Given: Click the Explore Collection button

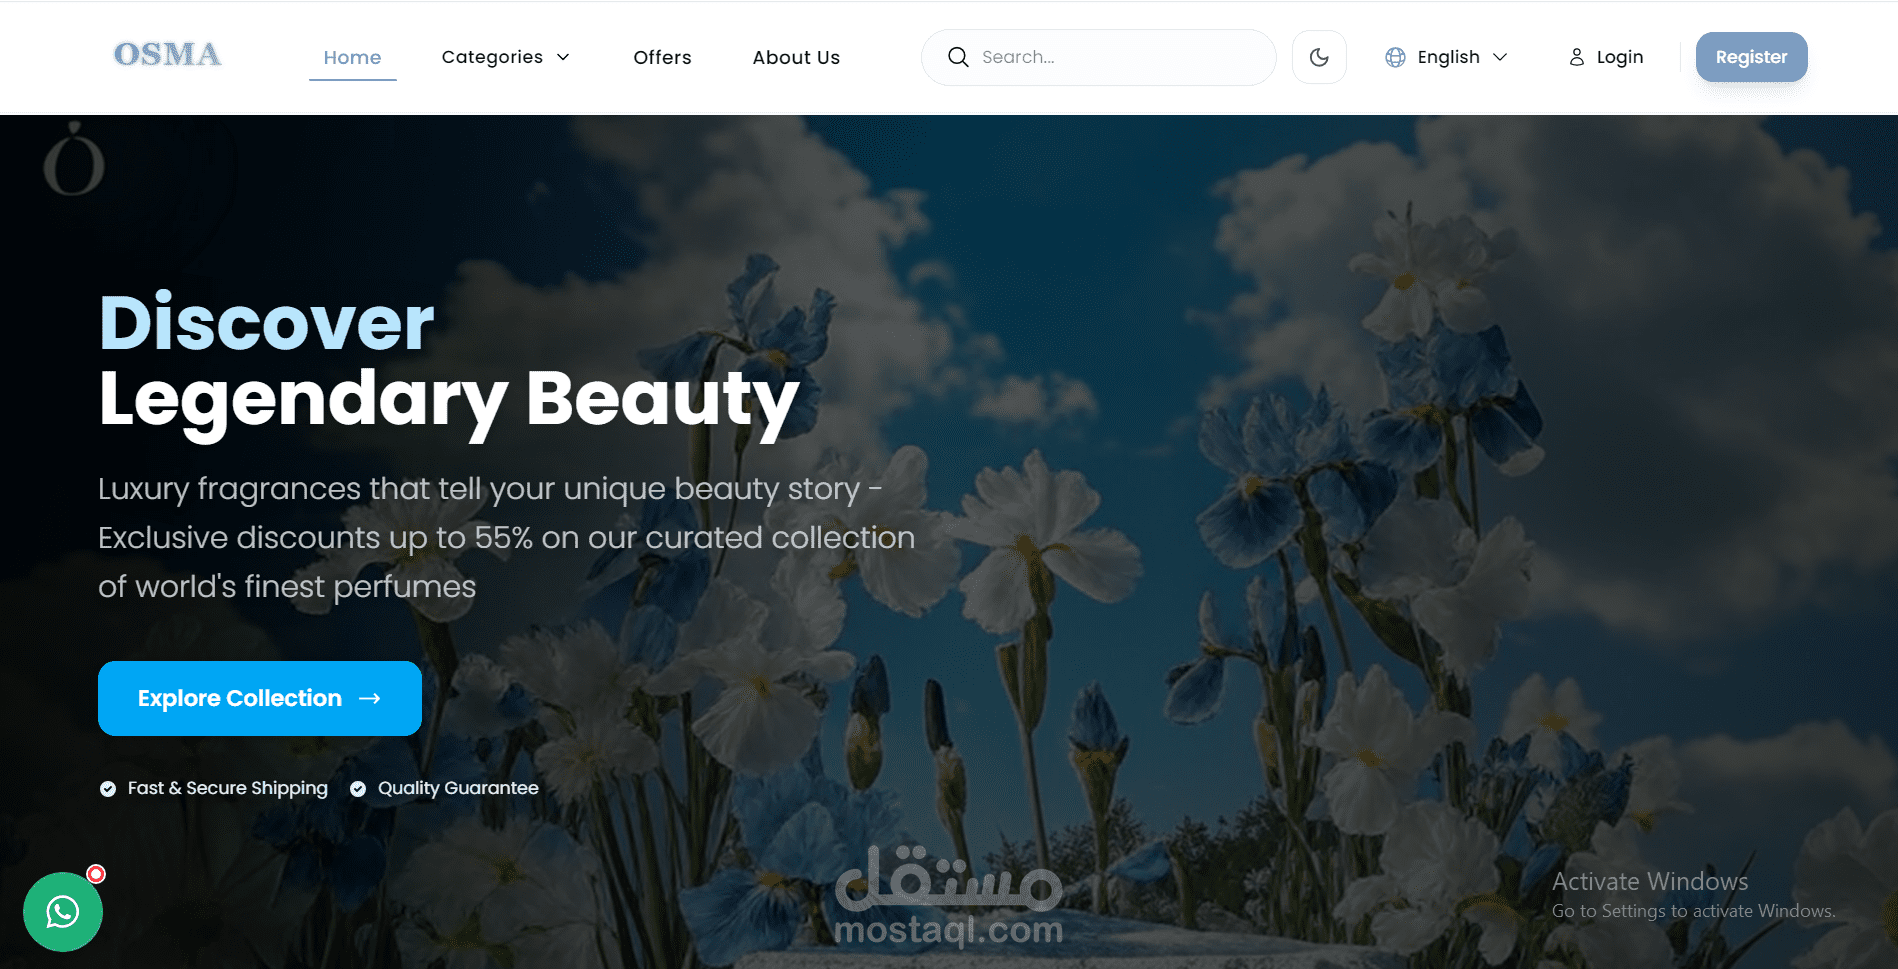Looking at the screenshot, I should [x=260, y=698].
